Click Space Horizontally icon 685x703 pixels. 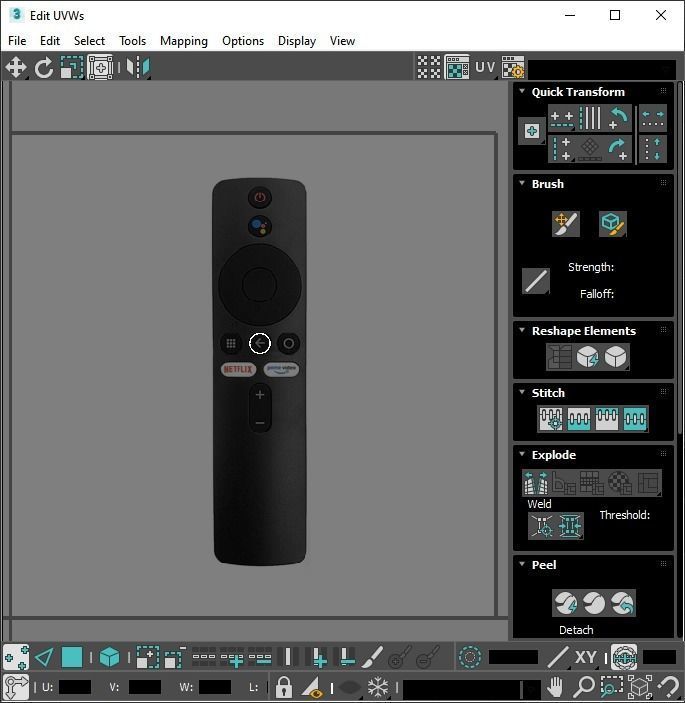(653, 118)
